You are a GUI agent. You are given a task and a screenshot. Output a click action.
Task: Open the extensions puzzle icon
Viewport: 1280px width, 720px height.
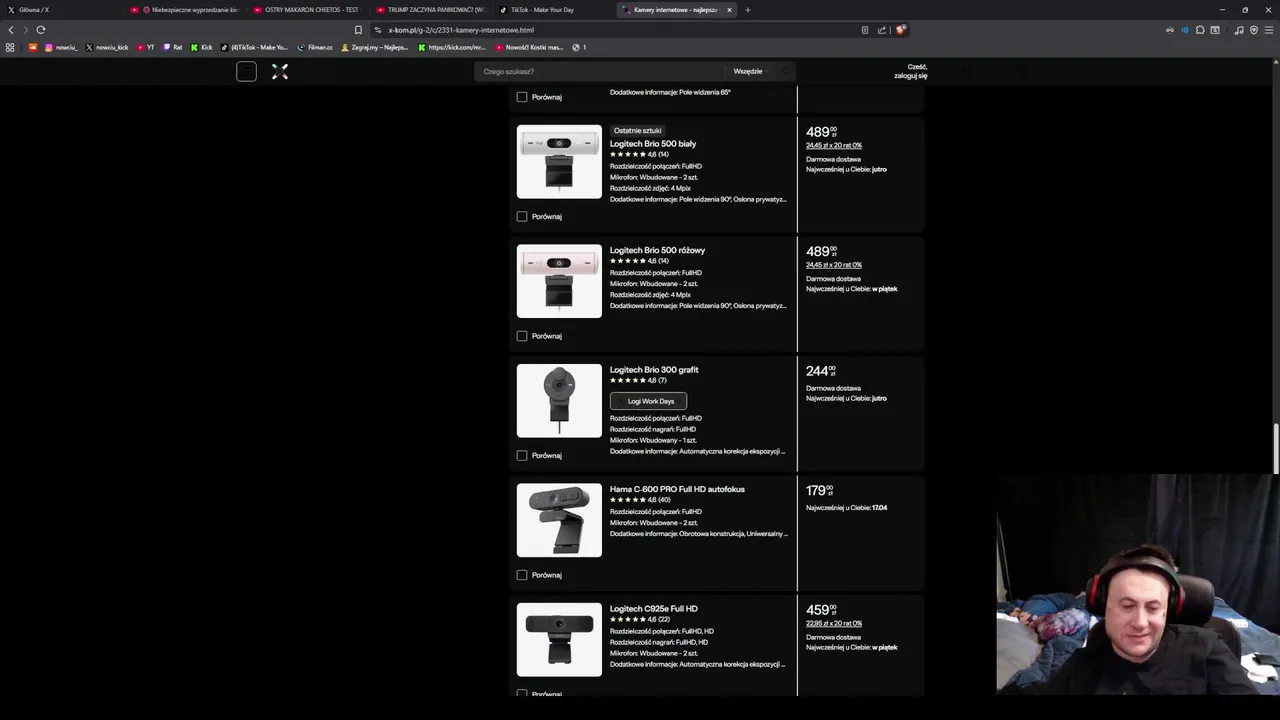click(1200, 30)
